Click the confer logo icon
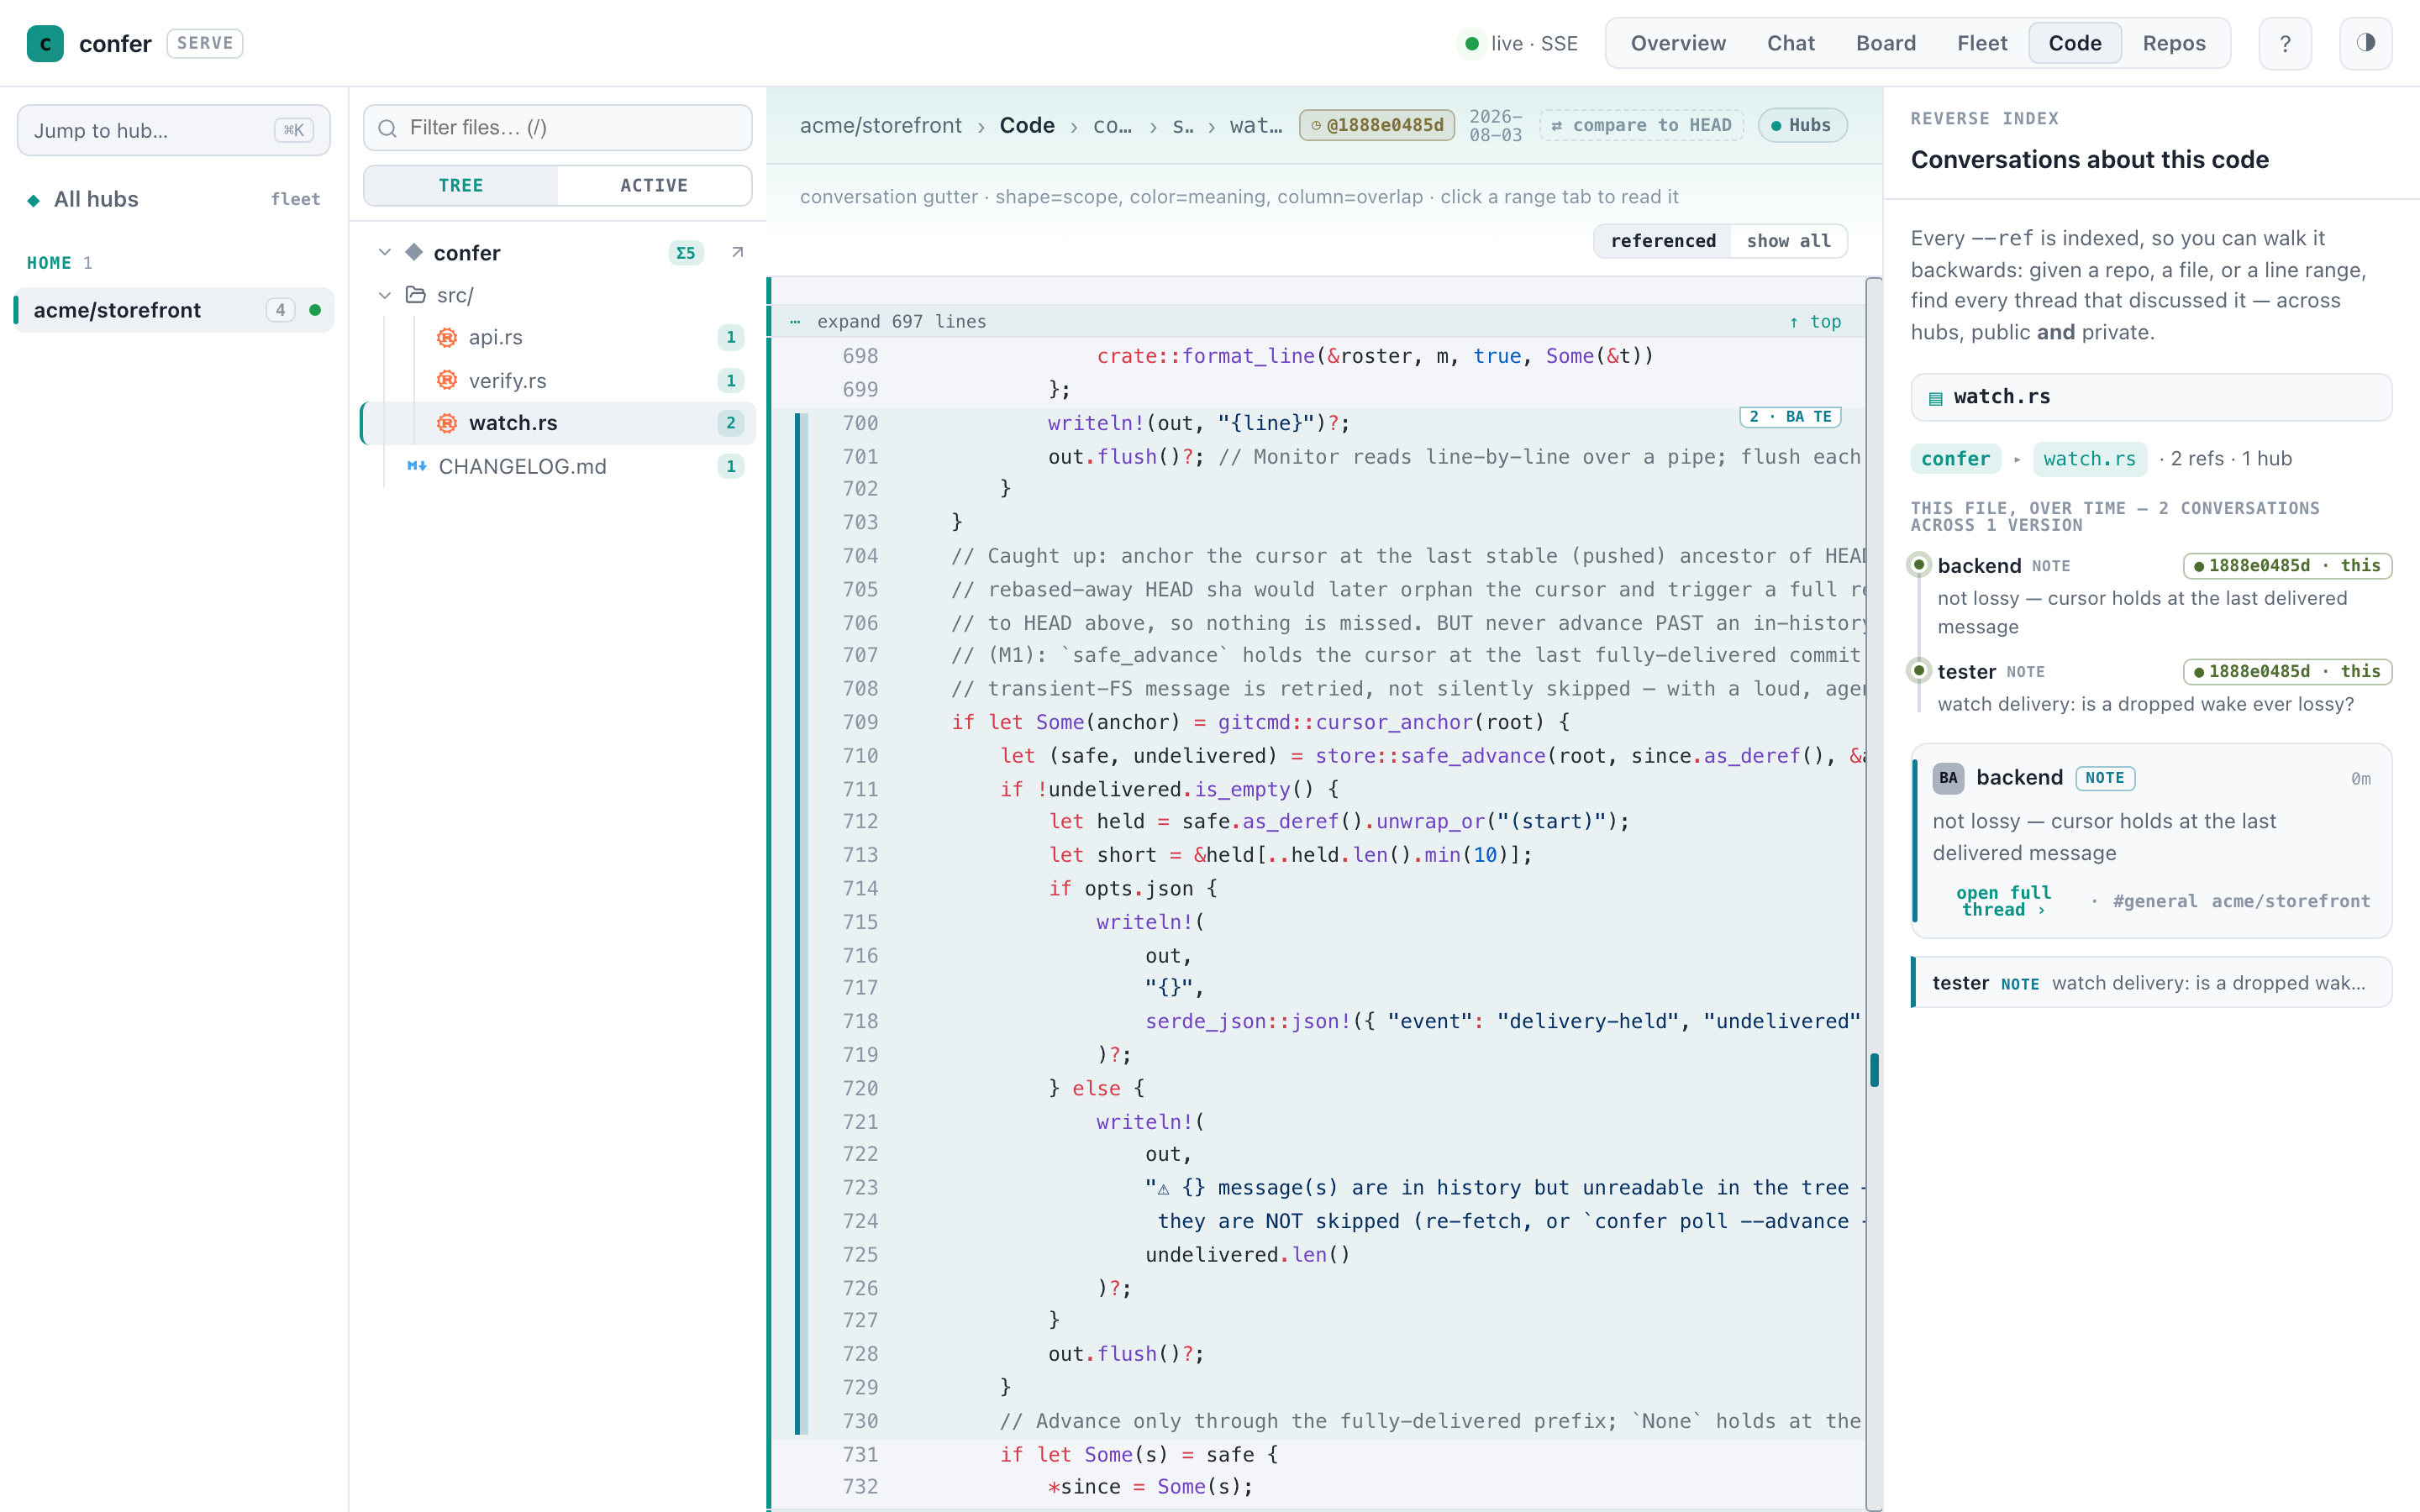This screenshot has width=2420, height=1512. [45, 43]
